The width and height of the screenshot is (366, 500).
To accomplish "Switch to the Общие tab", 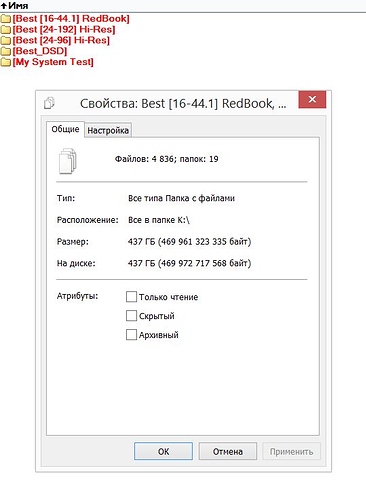I will 65,129.
